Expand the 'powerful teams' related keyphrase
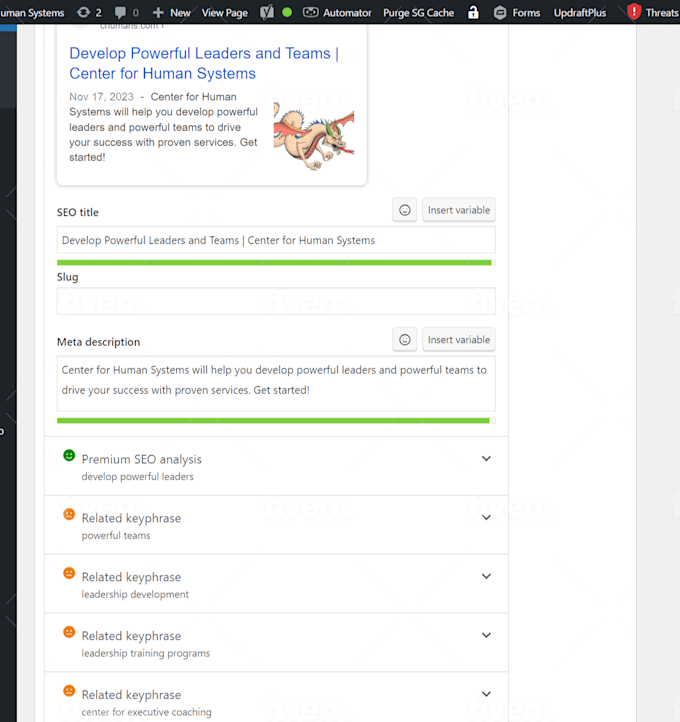The image size is (680, 722). [486, 518]
